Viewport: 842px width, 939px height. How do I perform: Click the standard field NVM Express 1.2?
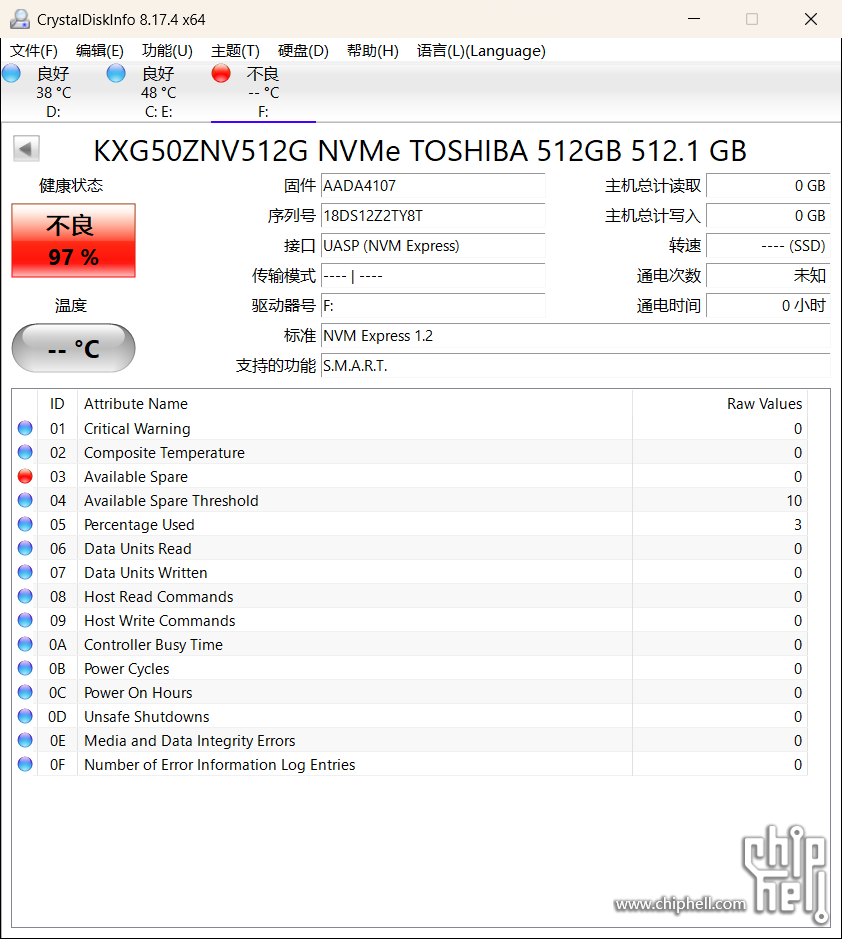(x=576, y=335)
